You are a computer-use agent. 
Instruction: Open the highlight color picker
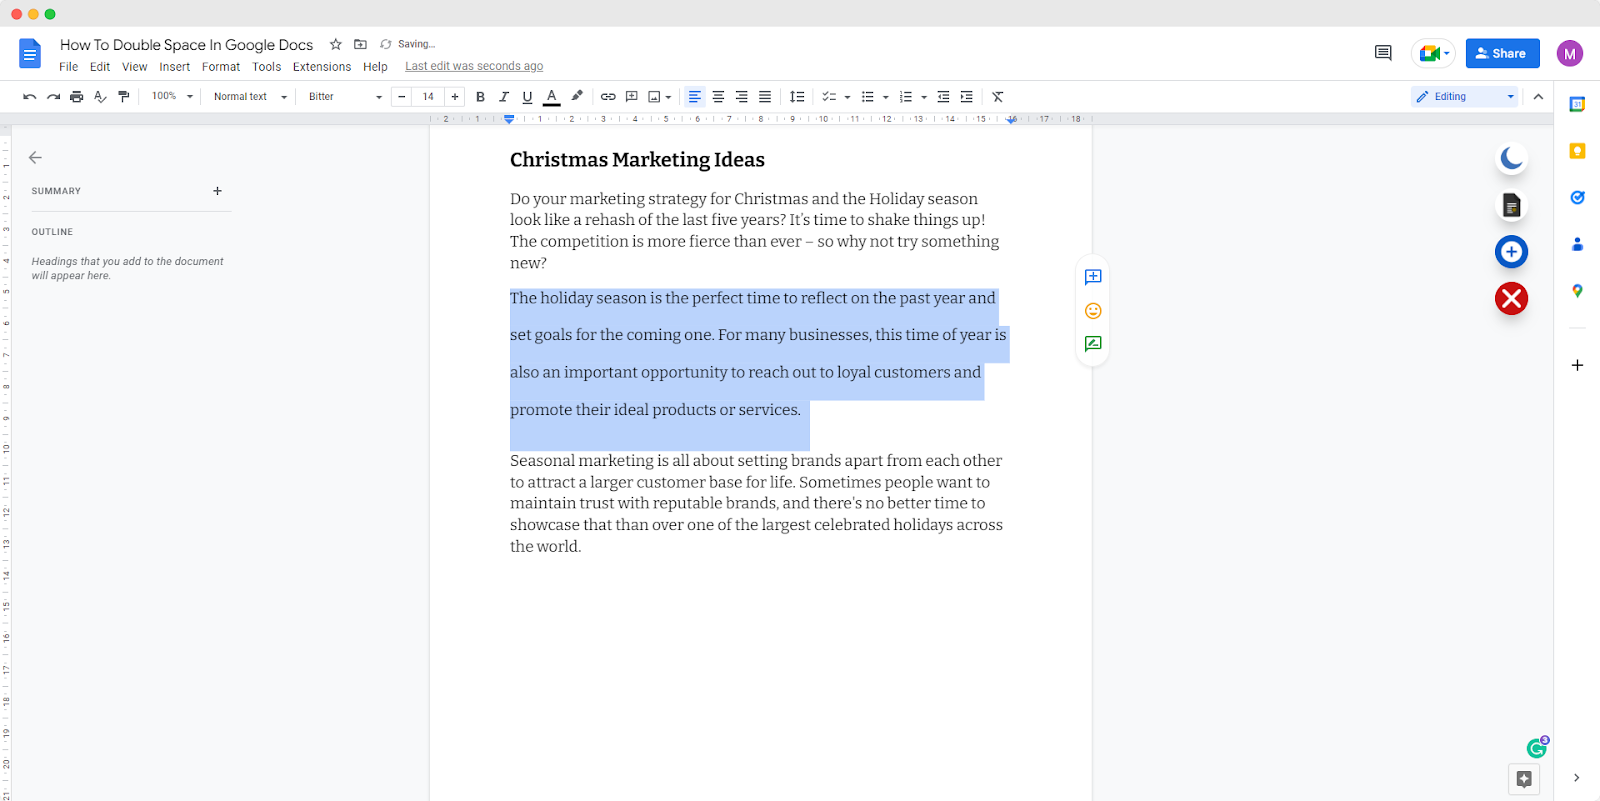coord(577,97)
